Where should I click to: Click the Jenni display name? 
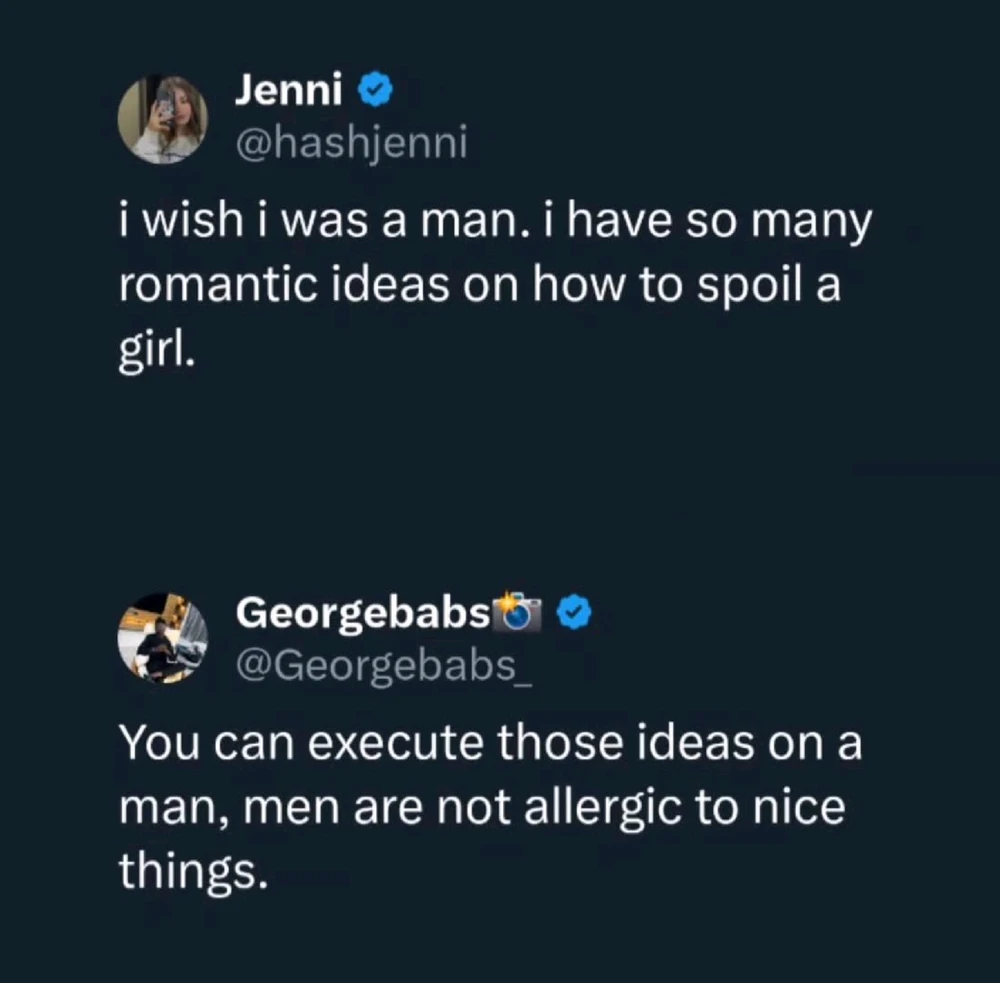click(289, 93)
